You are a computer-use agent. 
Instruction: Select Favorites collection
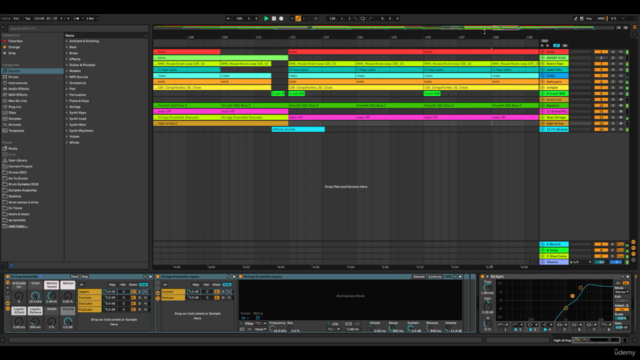coord(16,41)
